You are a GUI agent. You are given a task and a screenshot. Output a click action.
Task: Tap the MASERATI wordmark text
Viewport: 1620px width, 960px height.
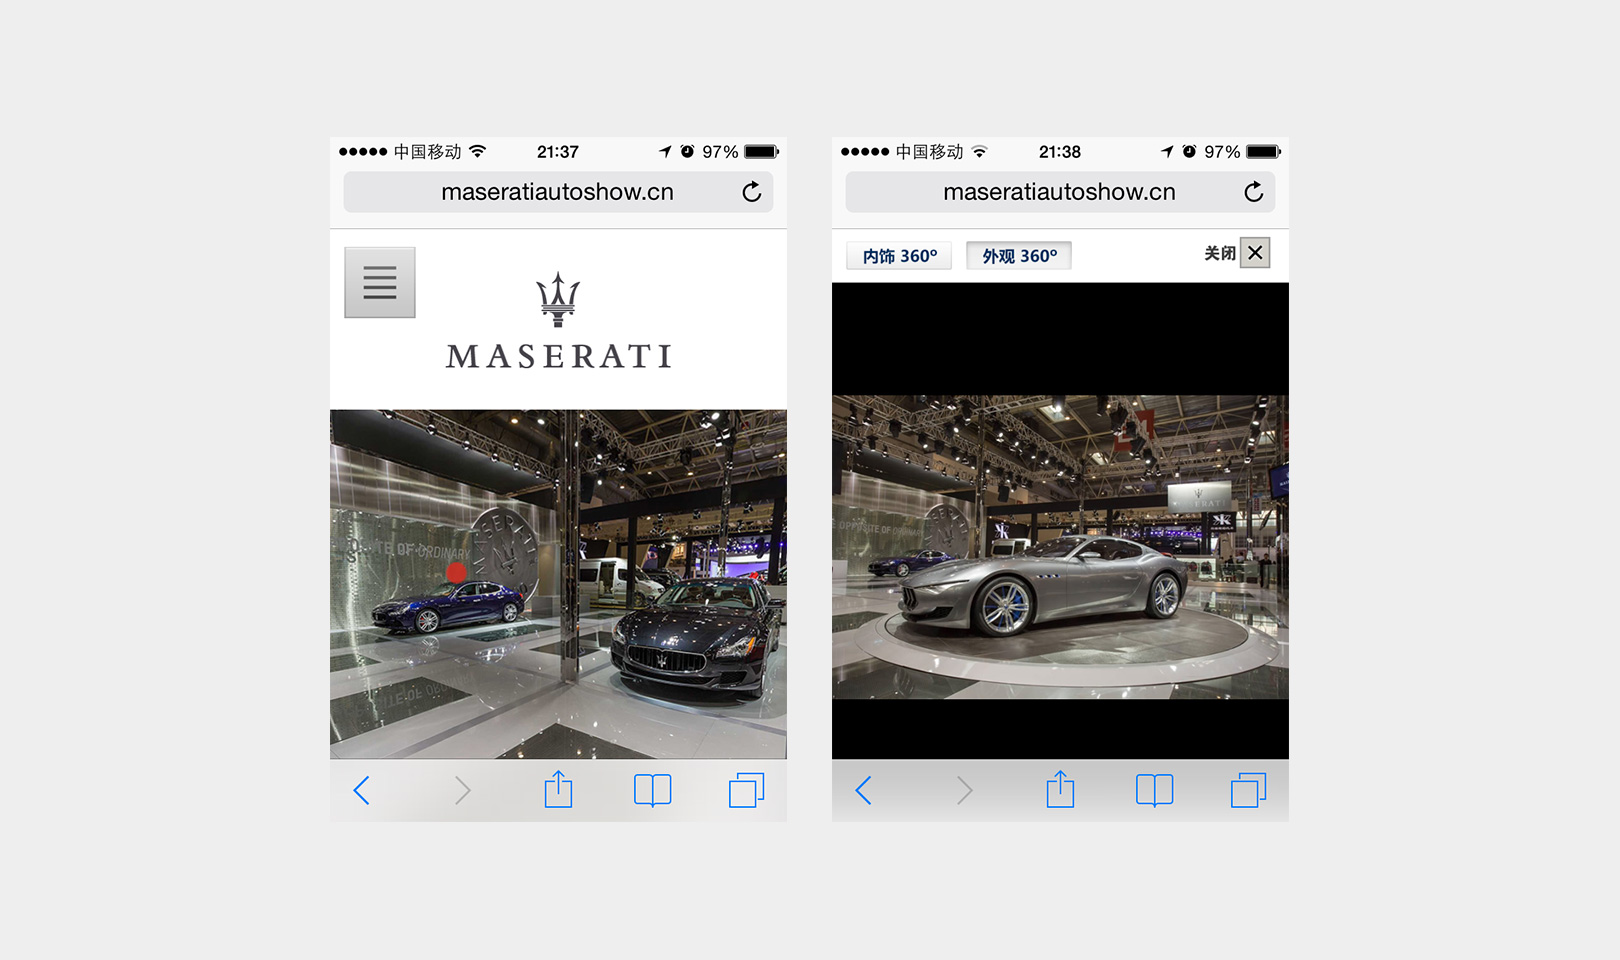(559, 356)
